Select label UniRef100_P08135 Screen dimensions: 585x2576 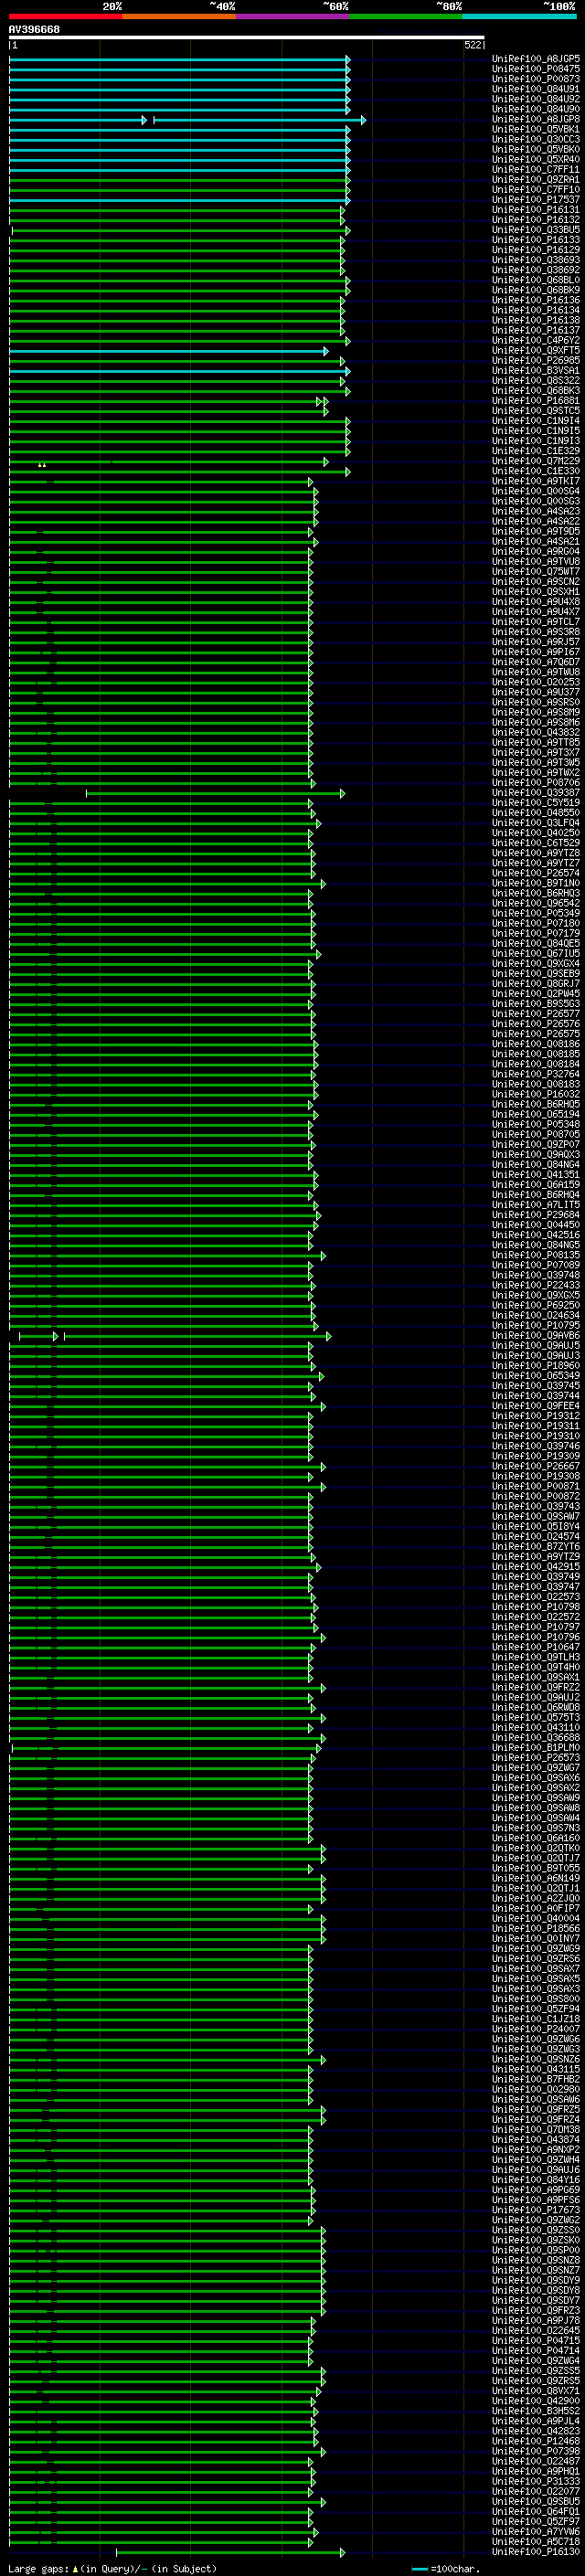(x=536, y=1255)
